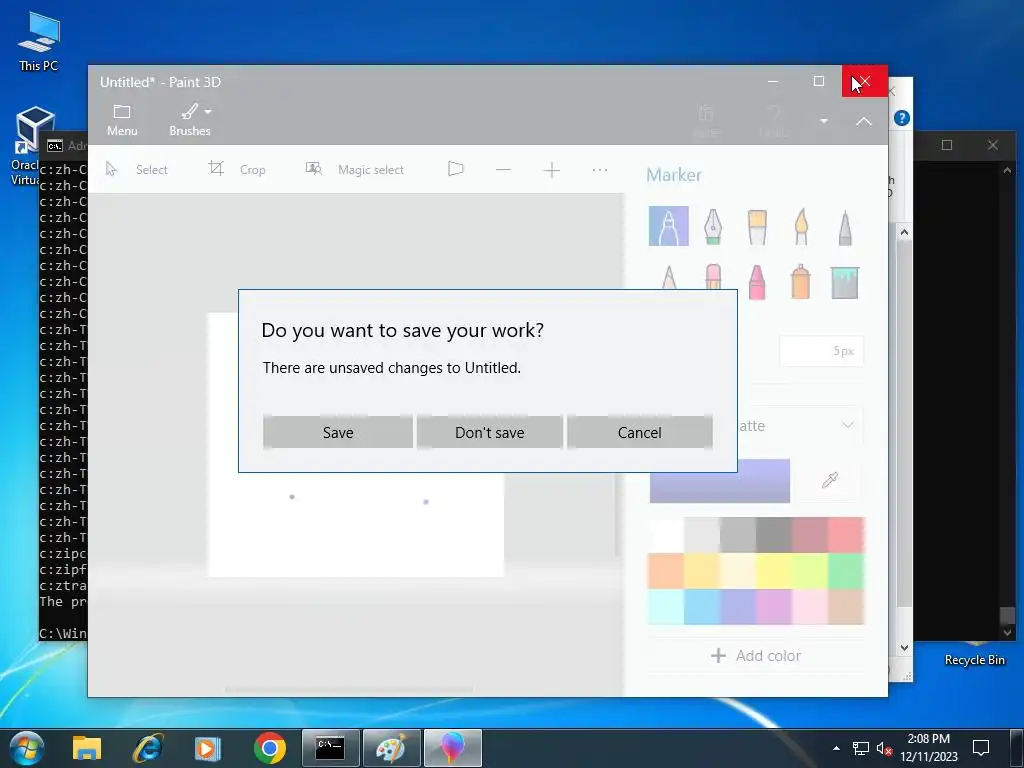Screen dimensions: 1024x768
Task: Click the Paint 3D taskbar icon
Action: pos(453,748)
